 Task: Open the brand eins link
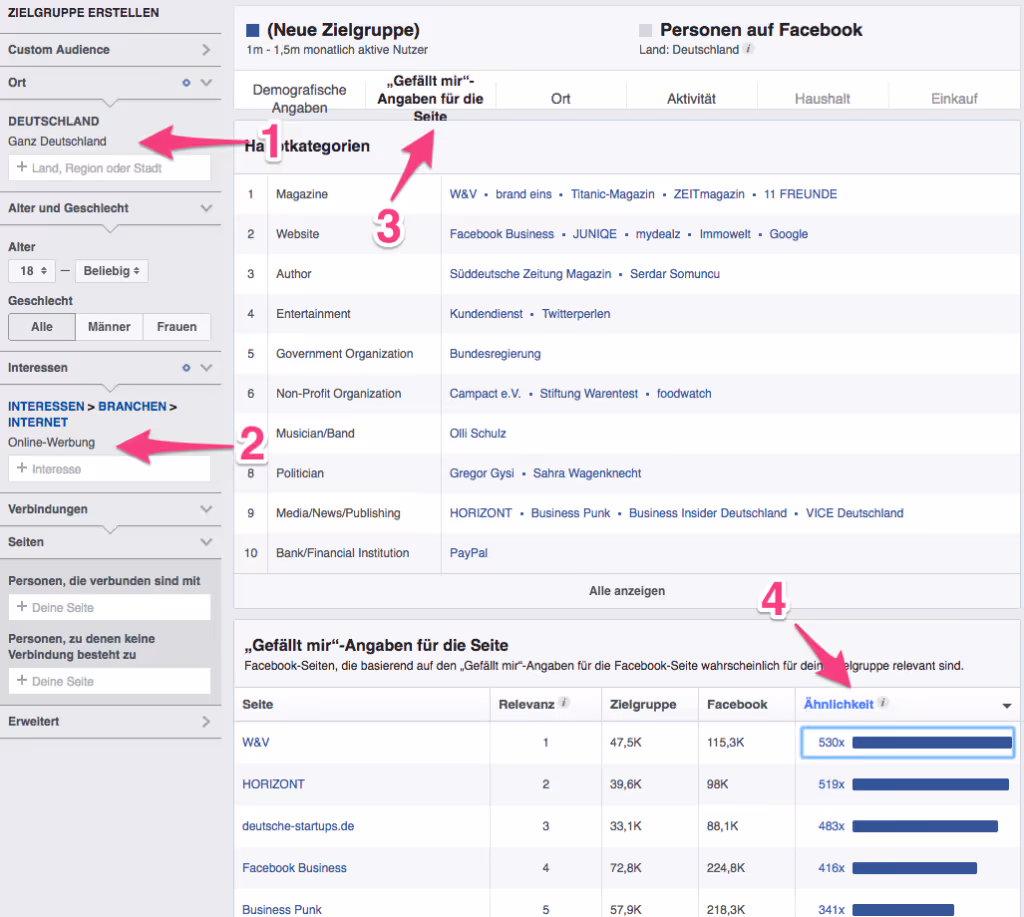[524, 194]
